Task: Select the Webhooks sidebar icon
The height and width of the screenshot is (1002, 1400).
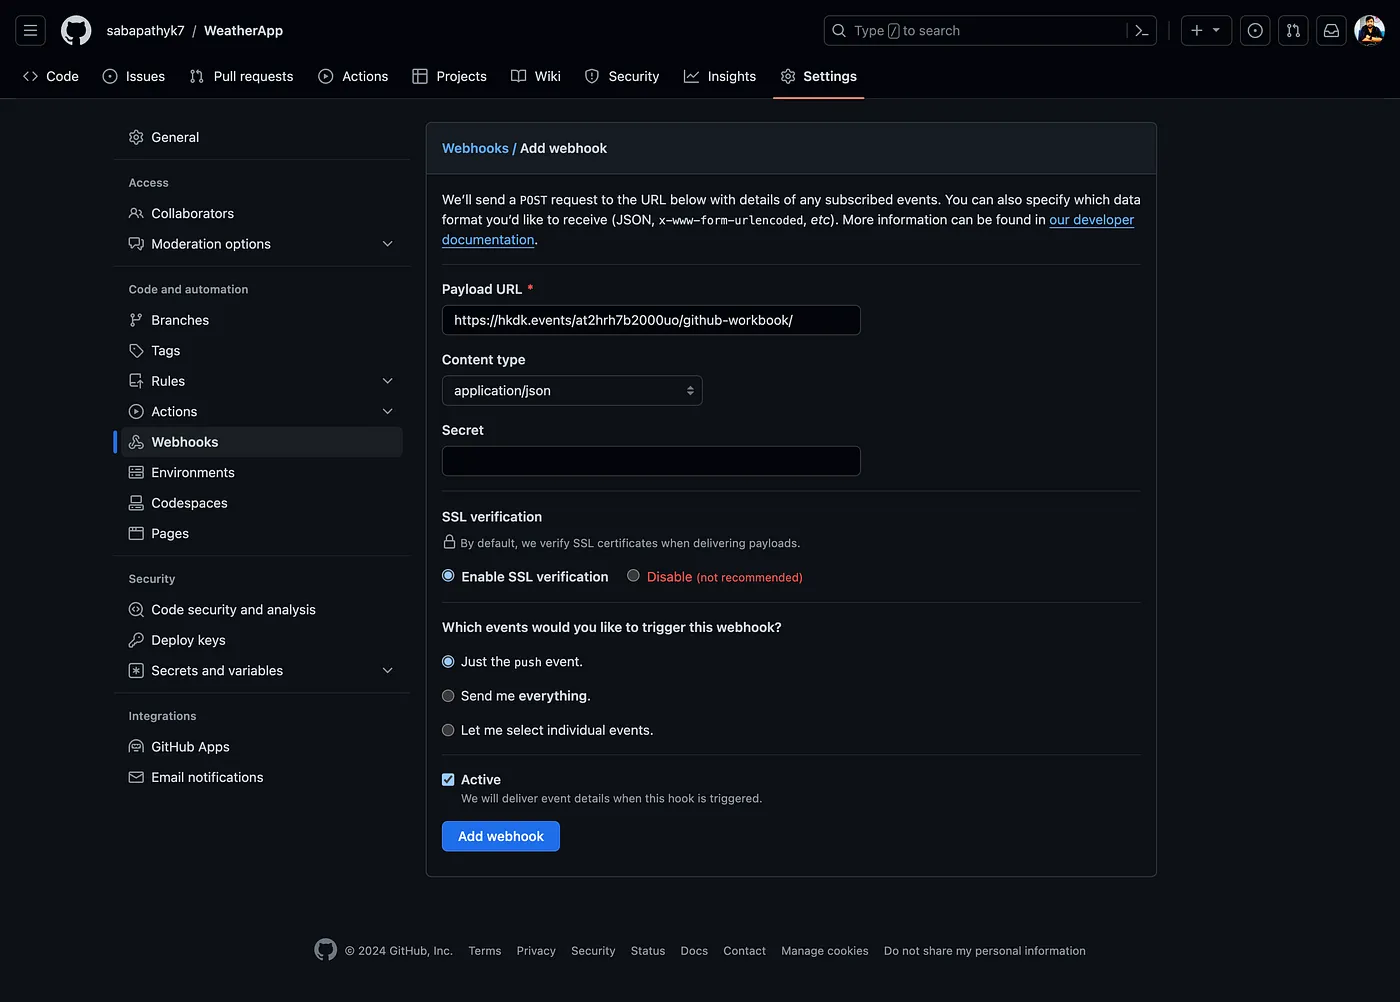Action: (x=136, y=441)
